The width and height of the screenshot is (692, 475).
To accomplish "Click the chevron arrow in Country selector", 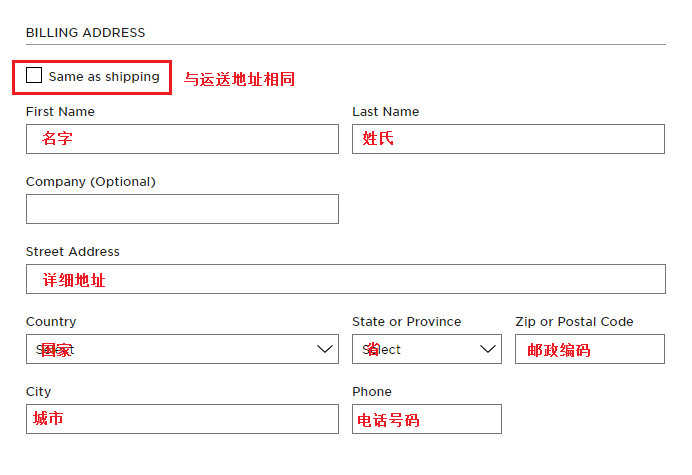I will [x=325, y=349].
